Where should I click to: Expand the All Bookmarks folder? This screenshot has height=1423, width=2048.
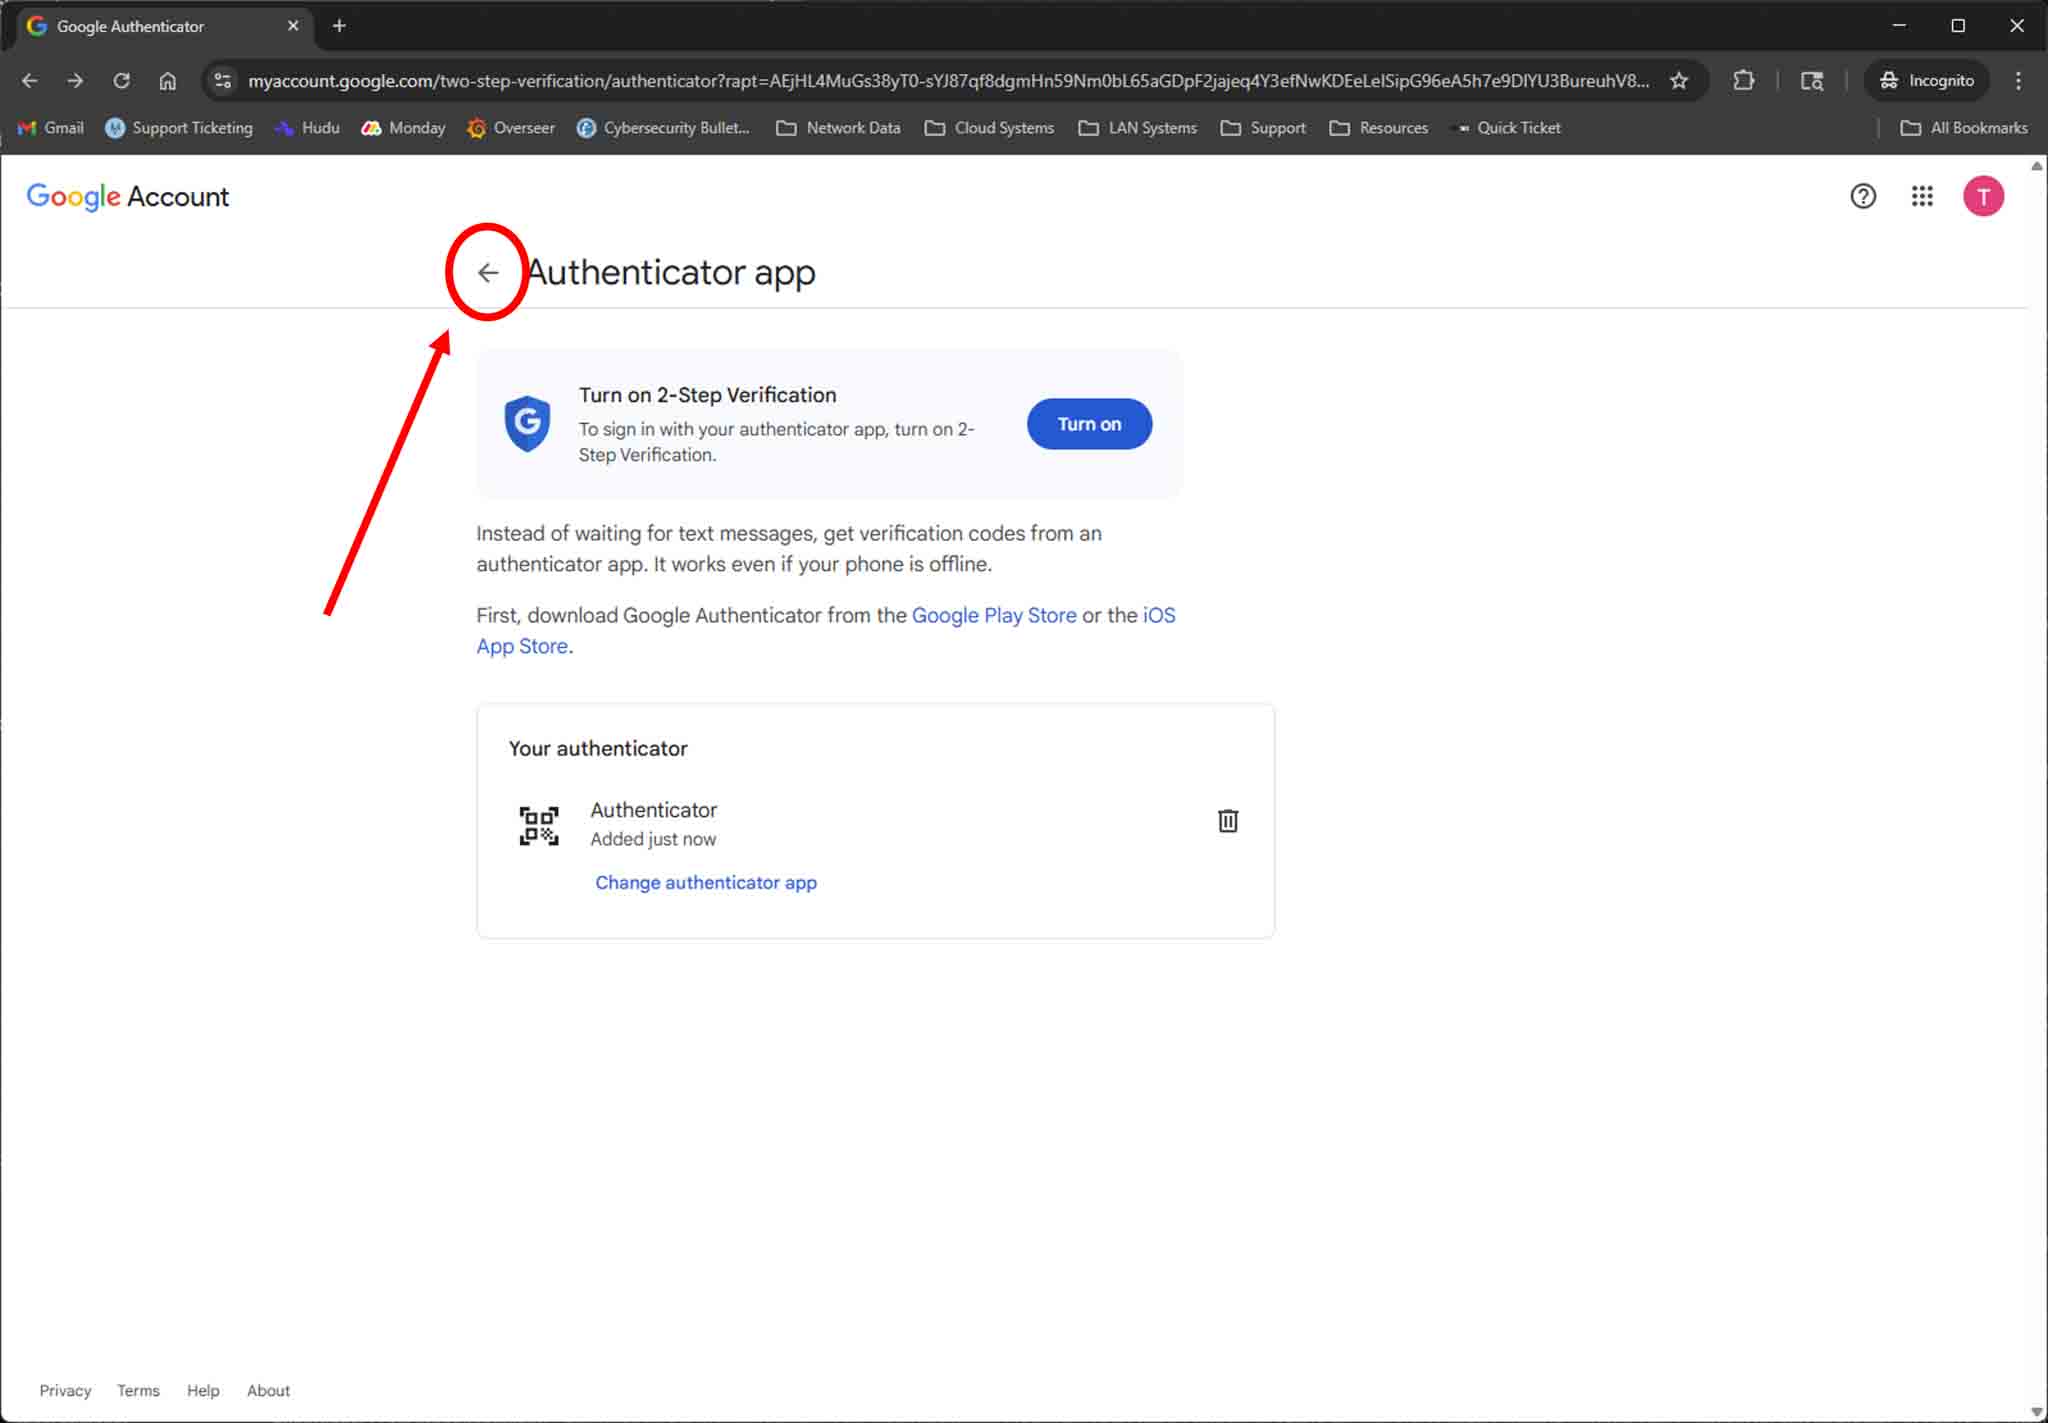pos(1963,128)
